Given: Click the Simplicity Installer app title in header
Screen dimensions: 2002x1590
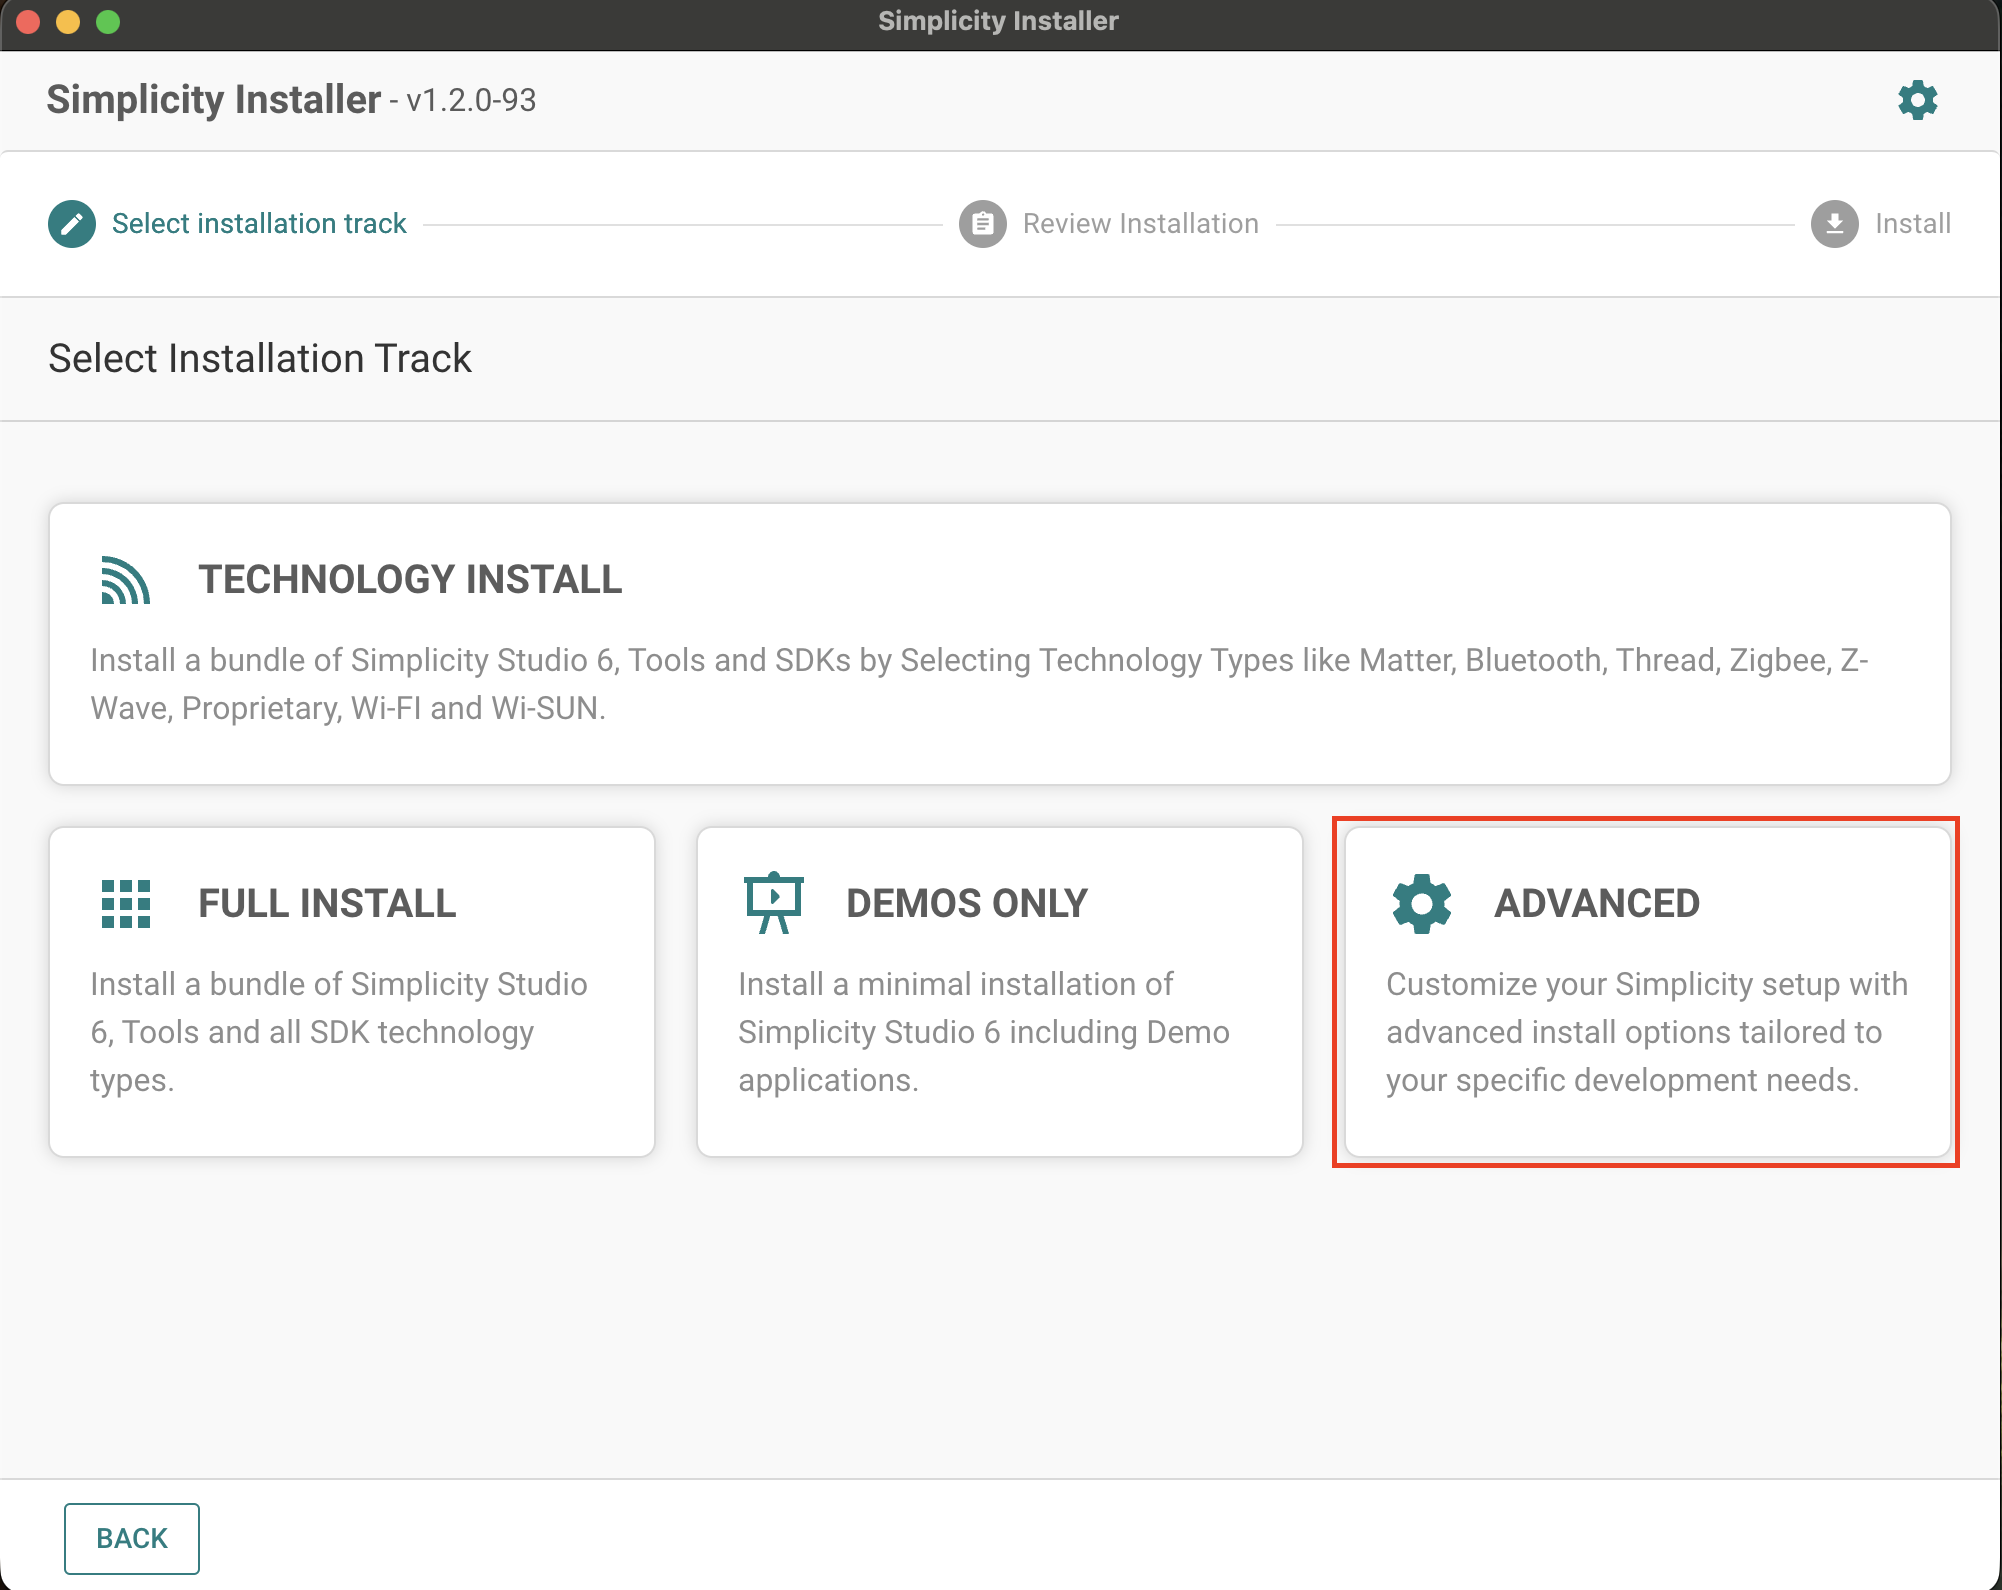Looking at the screenshot, I should 214,100.
